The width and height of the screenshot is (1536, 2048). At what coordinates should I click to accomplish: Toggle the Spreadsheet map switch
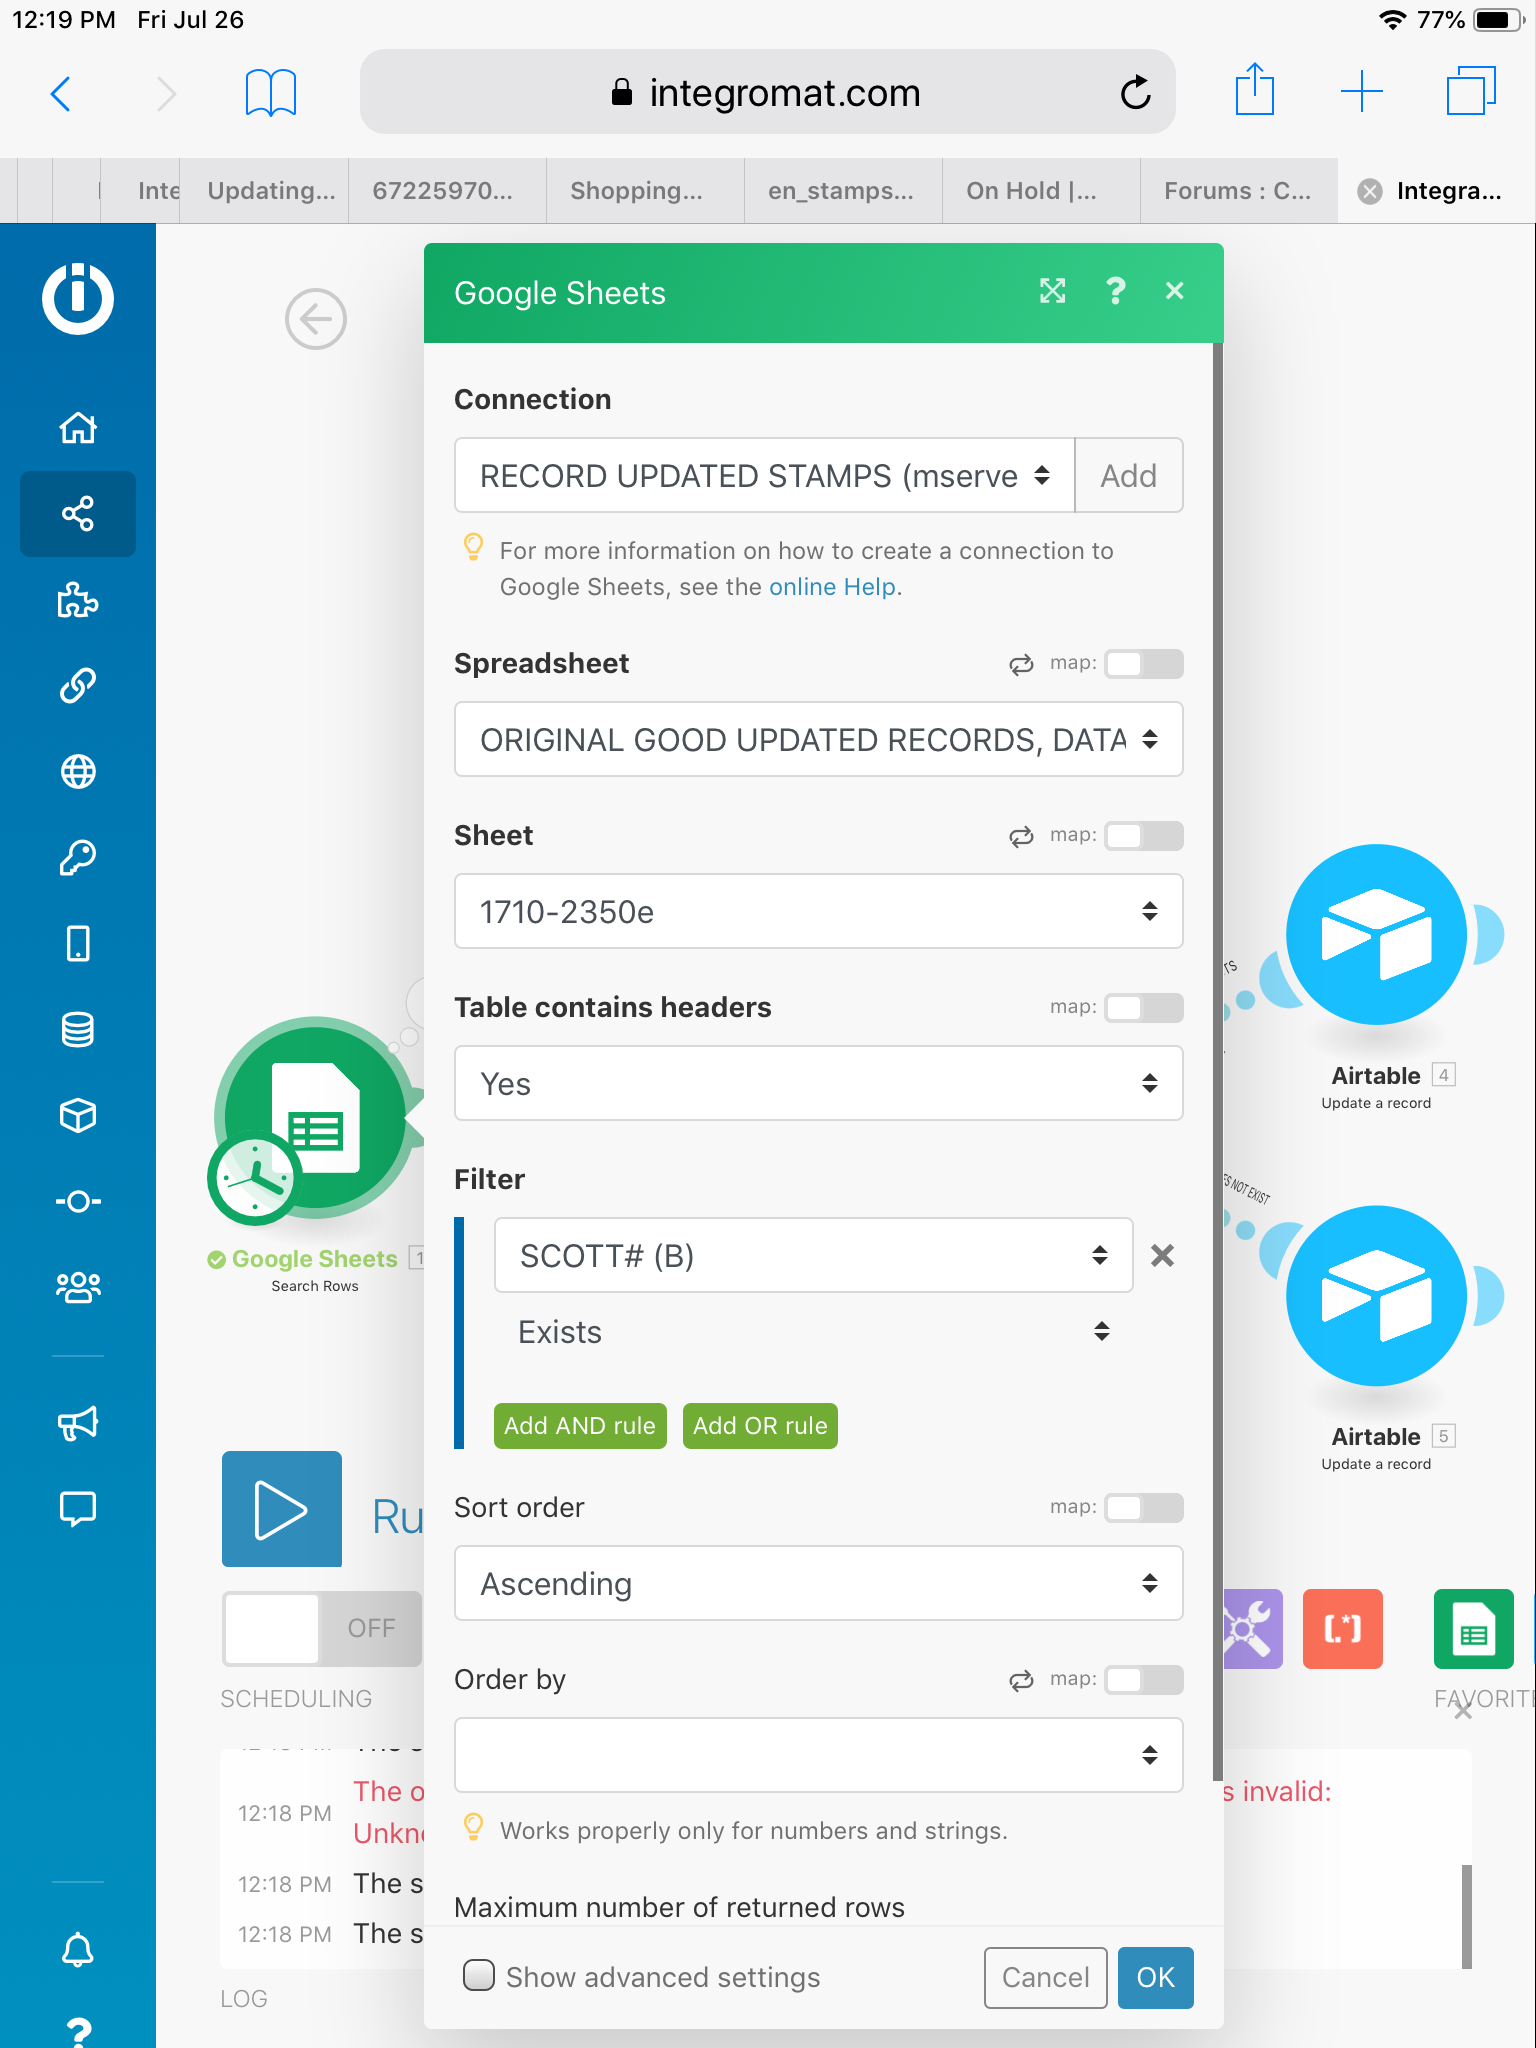1144,664
